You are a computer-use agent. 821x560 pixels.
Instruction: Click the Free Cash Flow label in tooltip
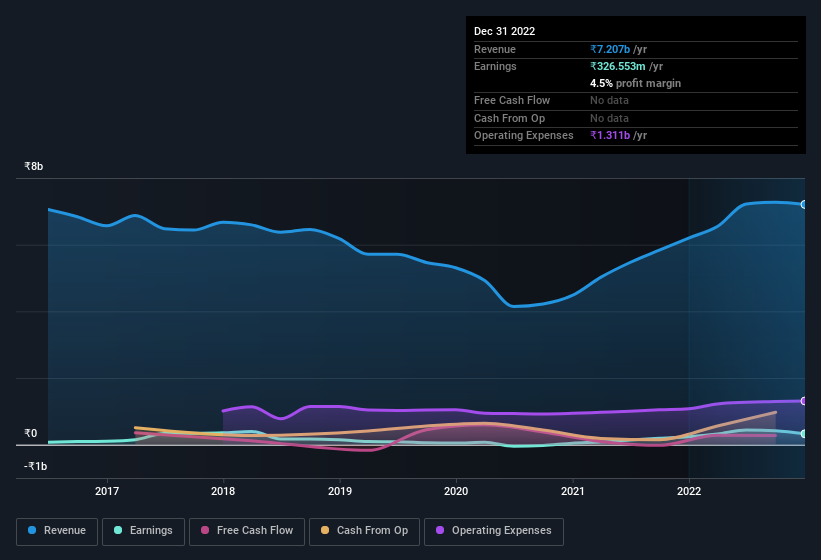[512, 100]
